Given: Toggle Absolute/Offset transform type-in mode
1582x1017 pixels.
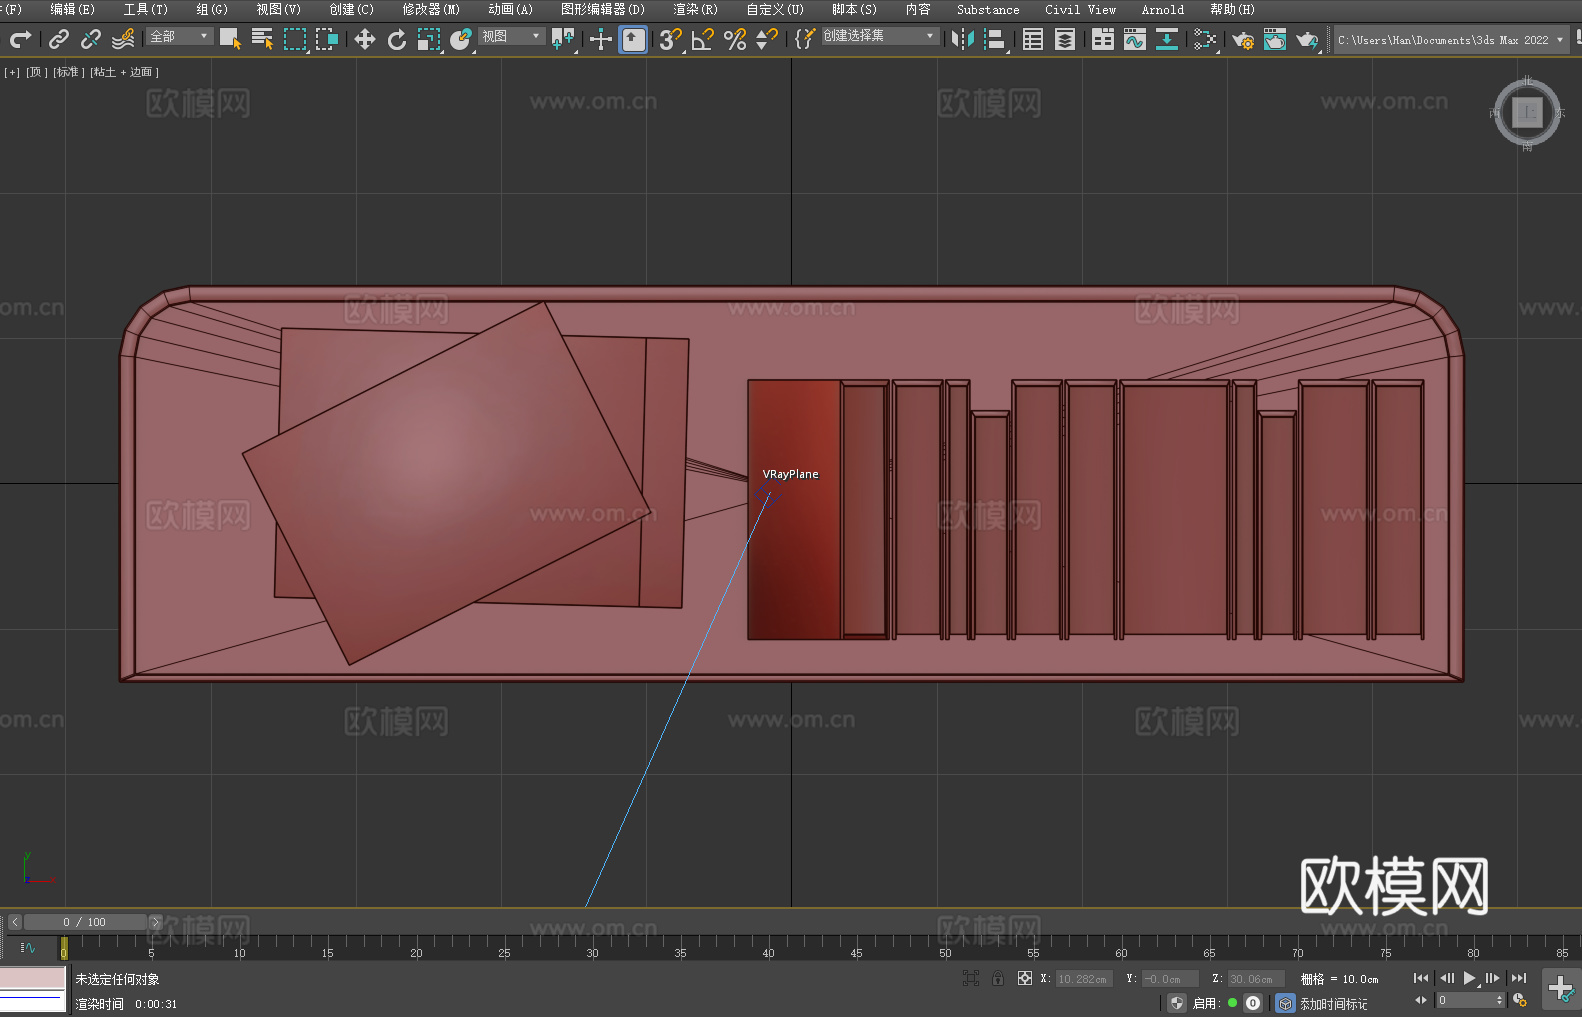Looking at the screenshot, I should point(1025,978).
